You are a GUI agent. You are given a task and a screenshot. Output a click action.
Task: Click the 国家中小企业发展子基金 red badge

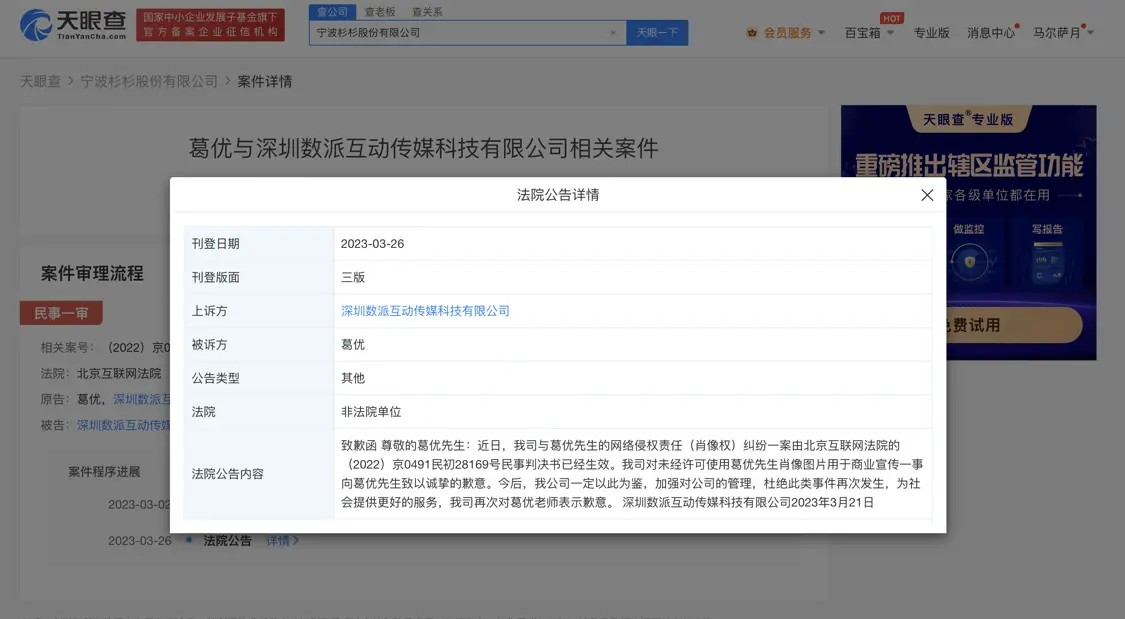pos(210,25)
